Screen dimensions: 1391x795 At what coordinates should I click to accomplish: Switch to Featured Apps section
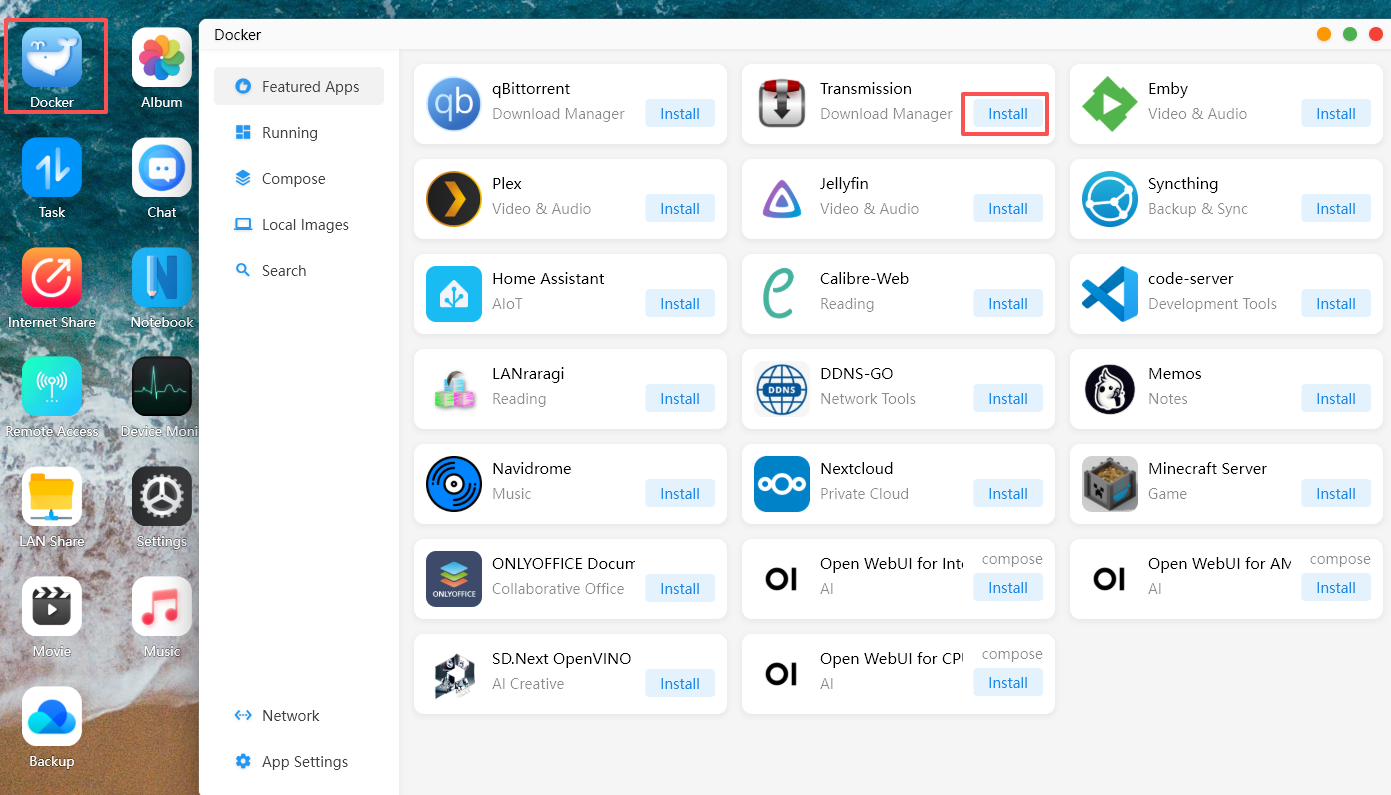(299, 87)
